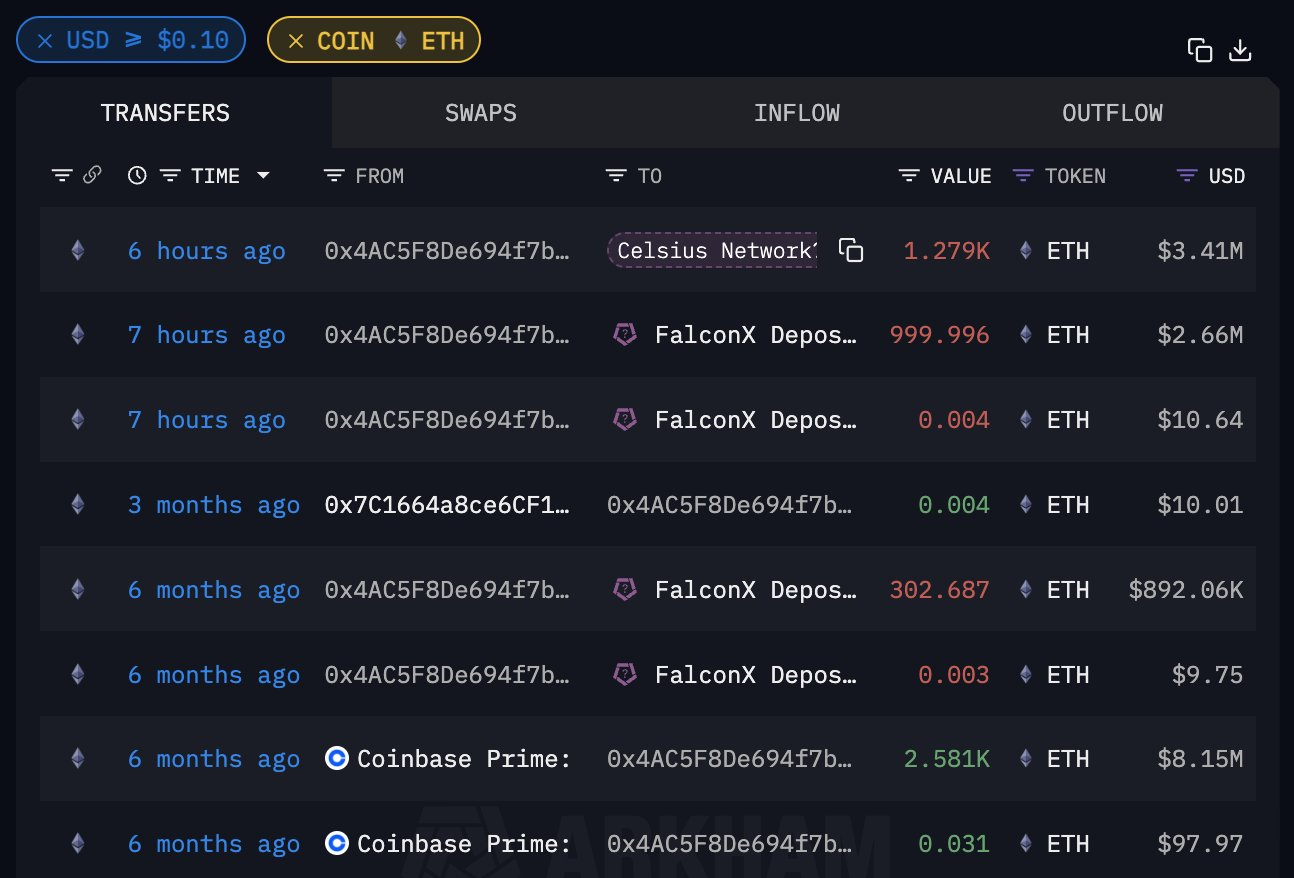Click the 302.687 value cell
This screenshot has width=1294, height=878.
pos(940,589)
